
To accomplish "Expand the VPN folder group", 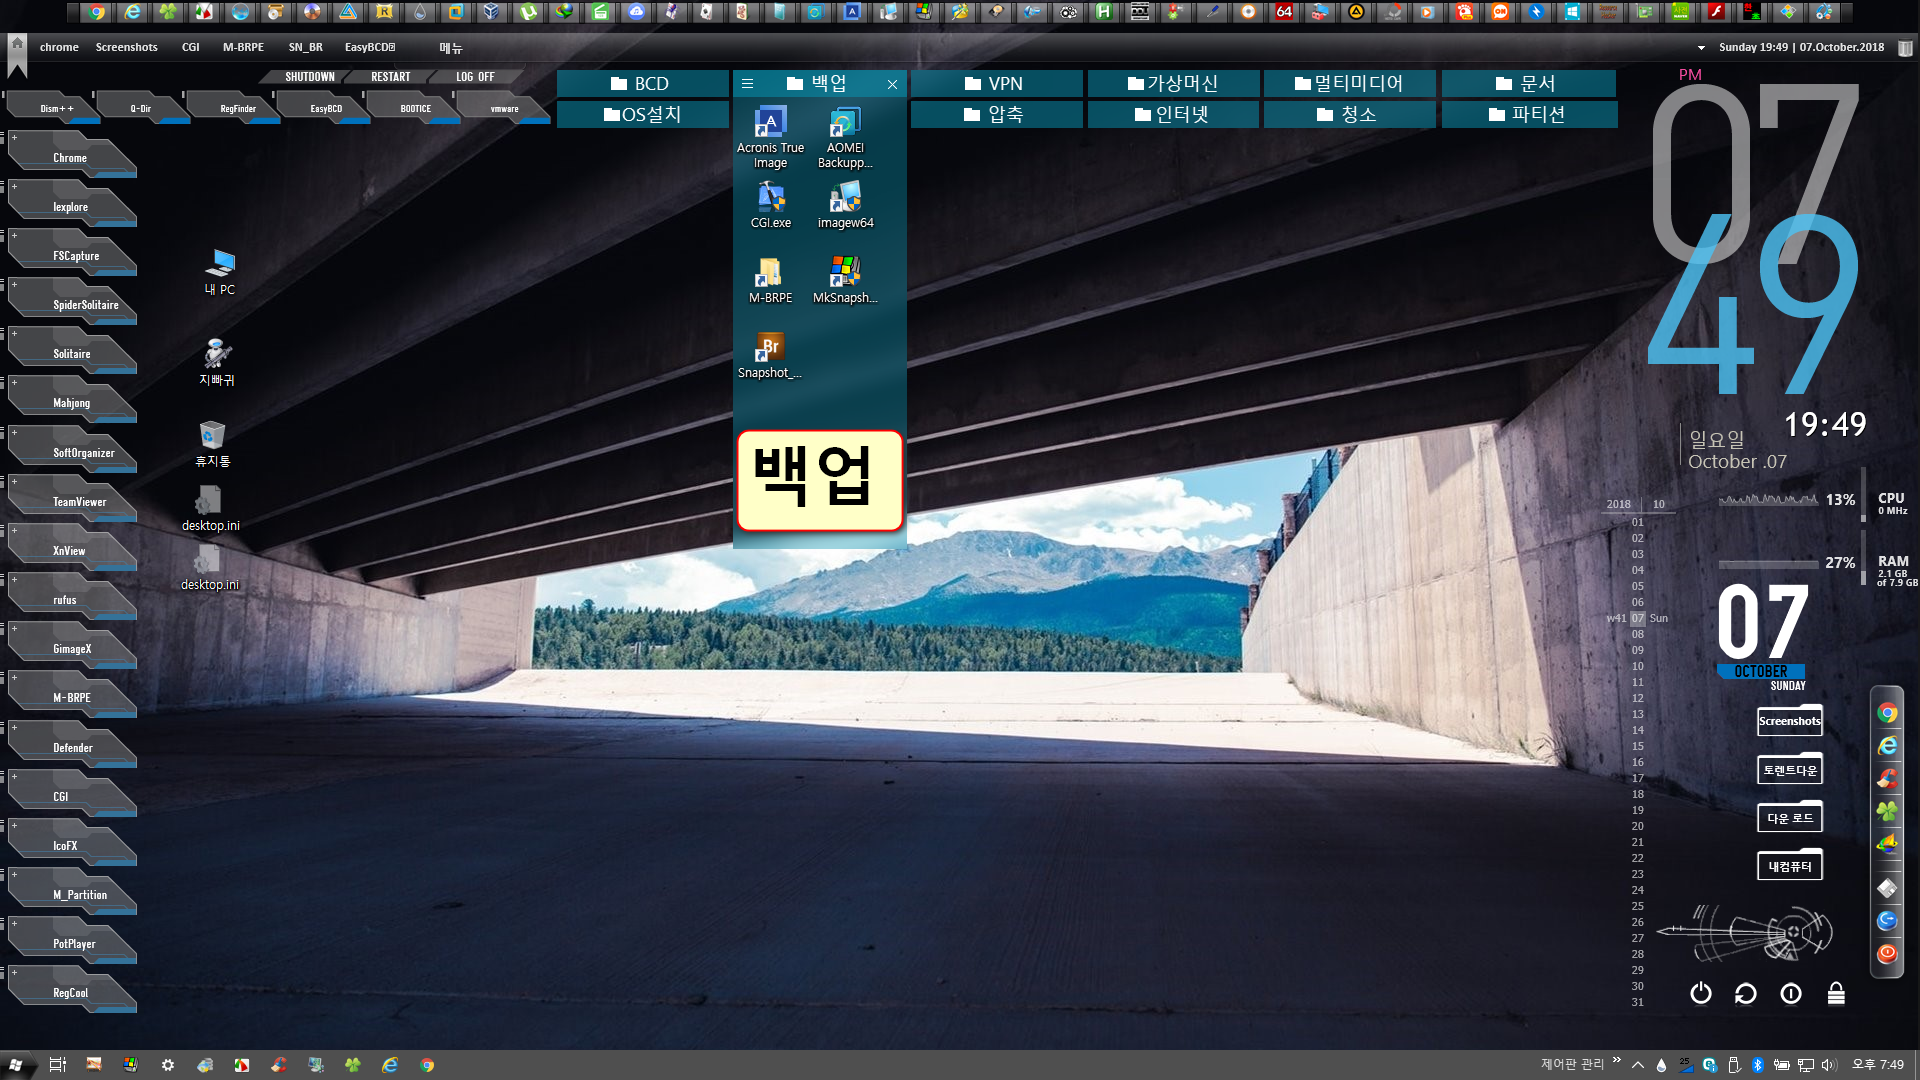I will click(996, 84).
